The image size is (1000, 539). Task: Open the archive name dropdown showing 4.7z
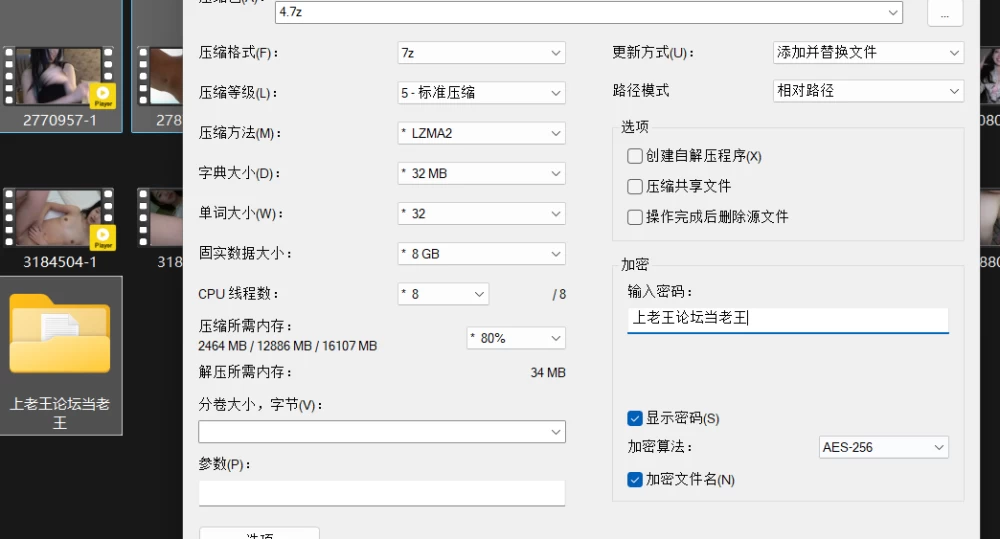coord(589,12)
